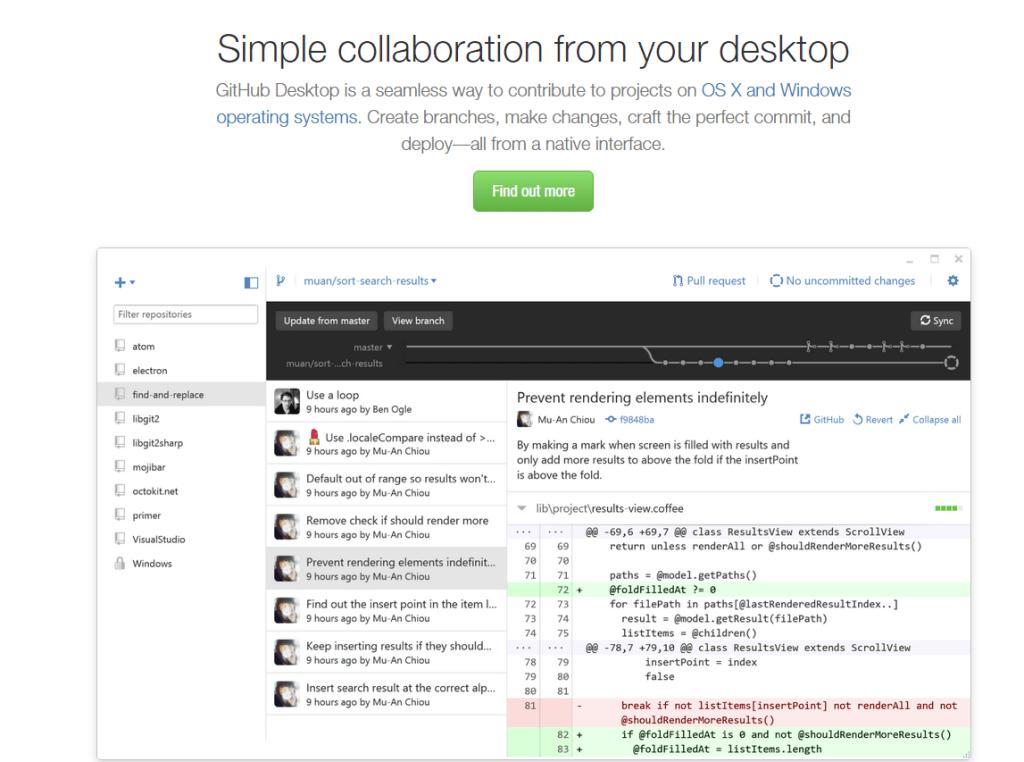Open the commit on GitHub link
Image resolution: width=1024 pixels, height=762 pixels.
point(822,419)
